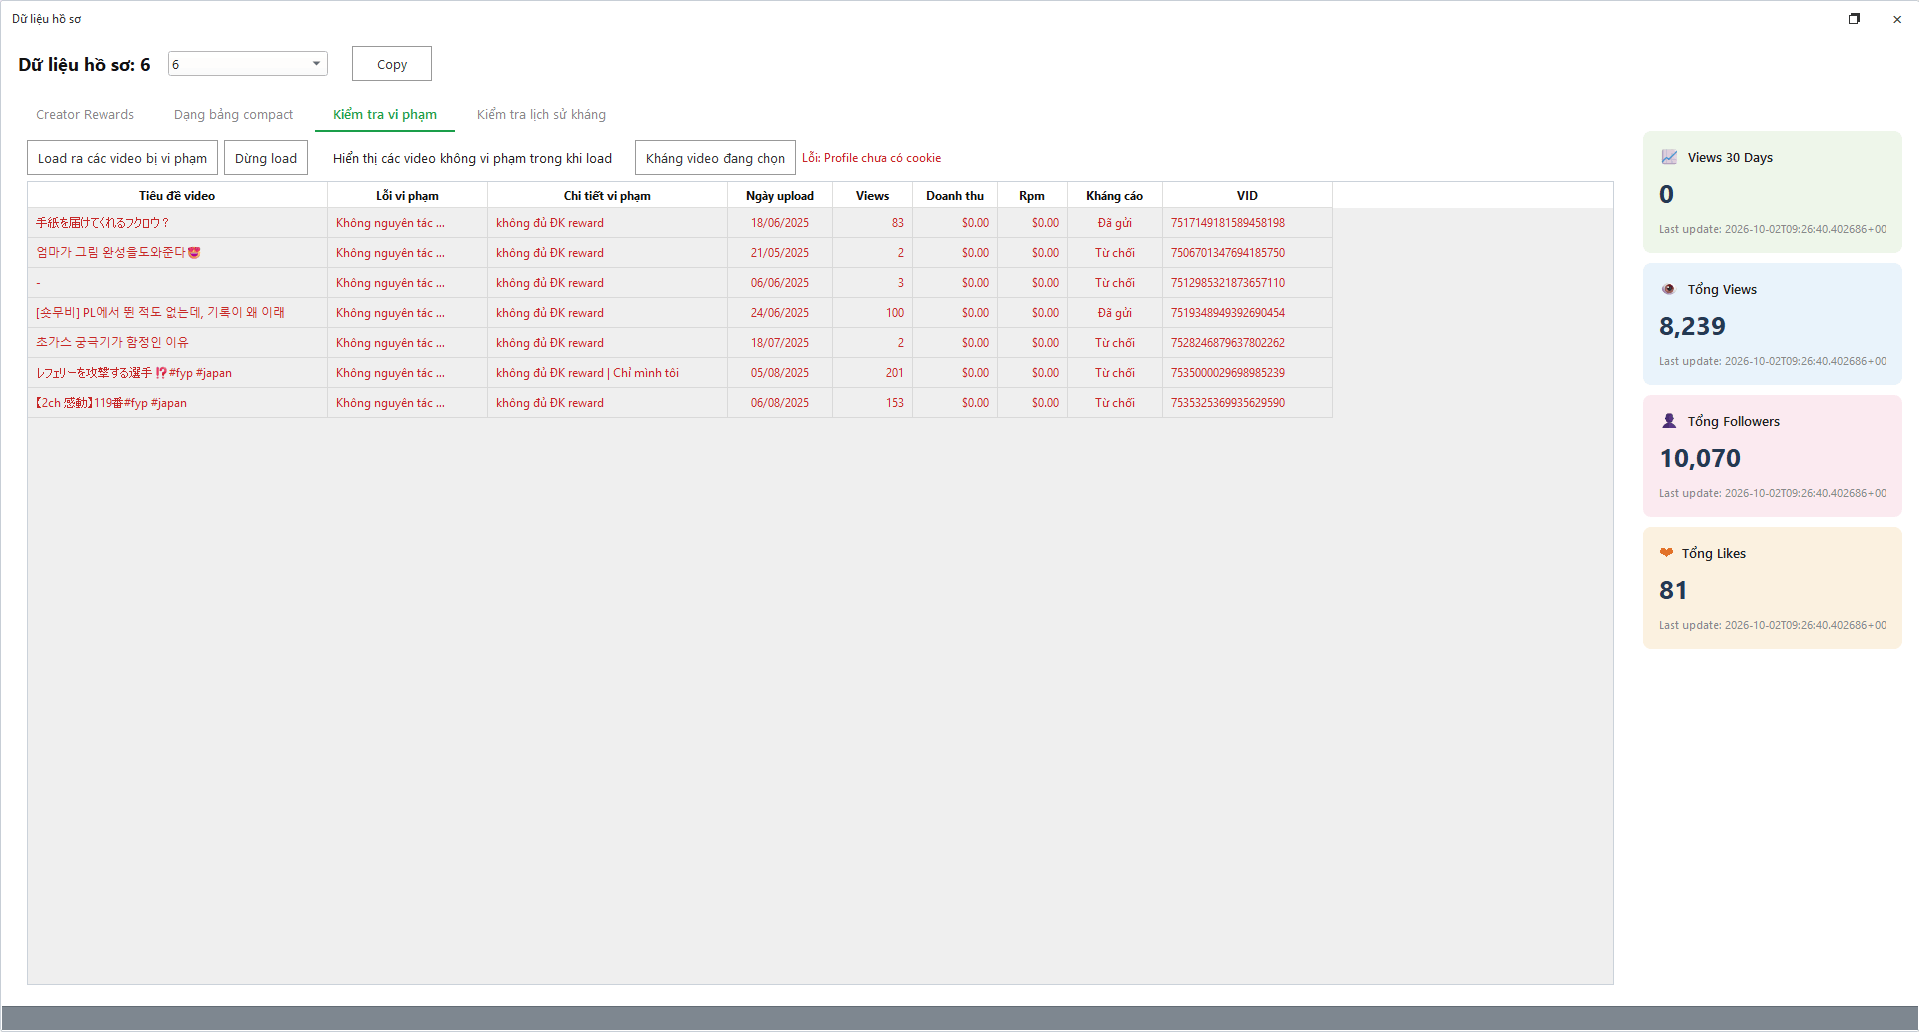1919x1032 pixels.
Task: Click Kháng video đang chọn button
Action: pyautogui.click(x=715, y=158)
